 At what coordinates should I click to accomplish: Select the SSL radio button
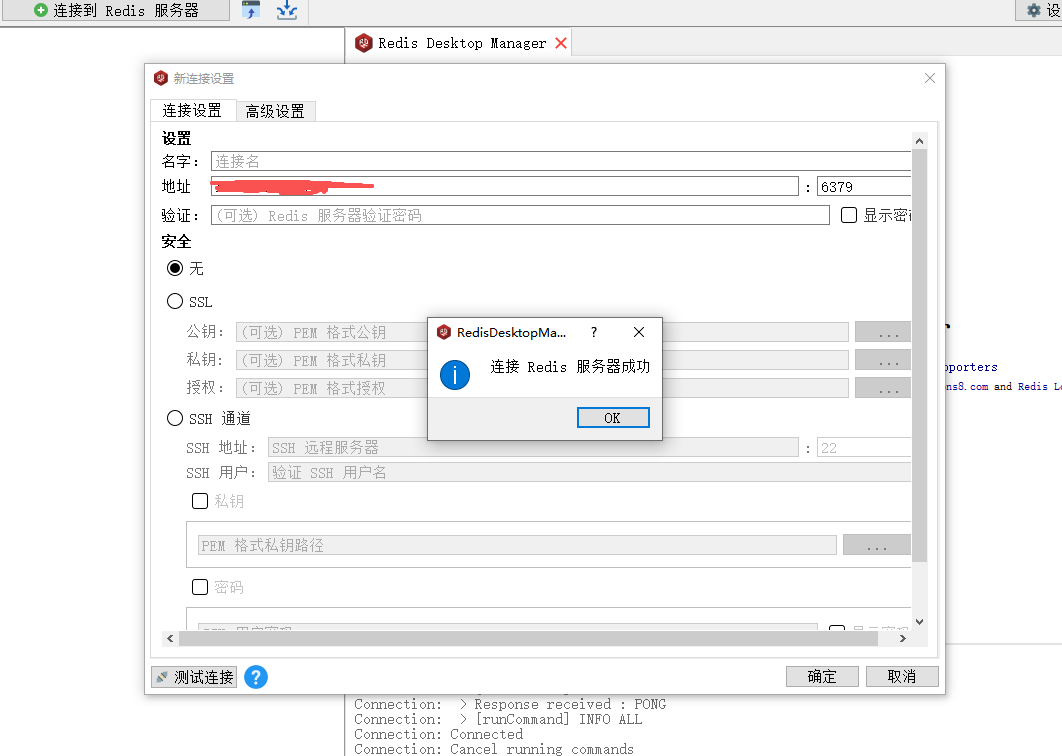pos(175,301)
